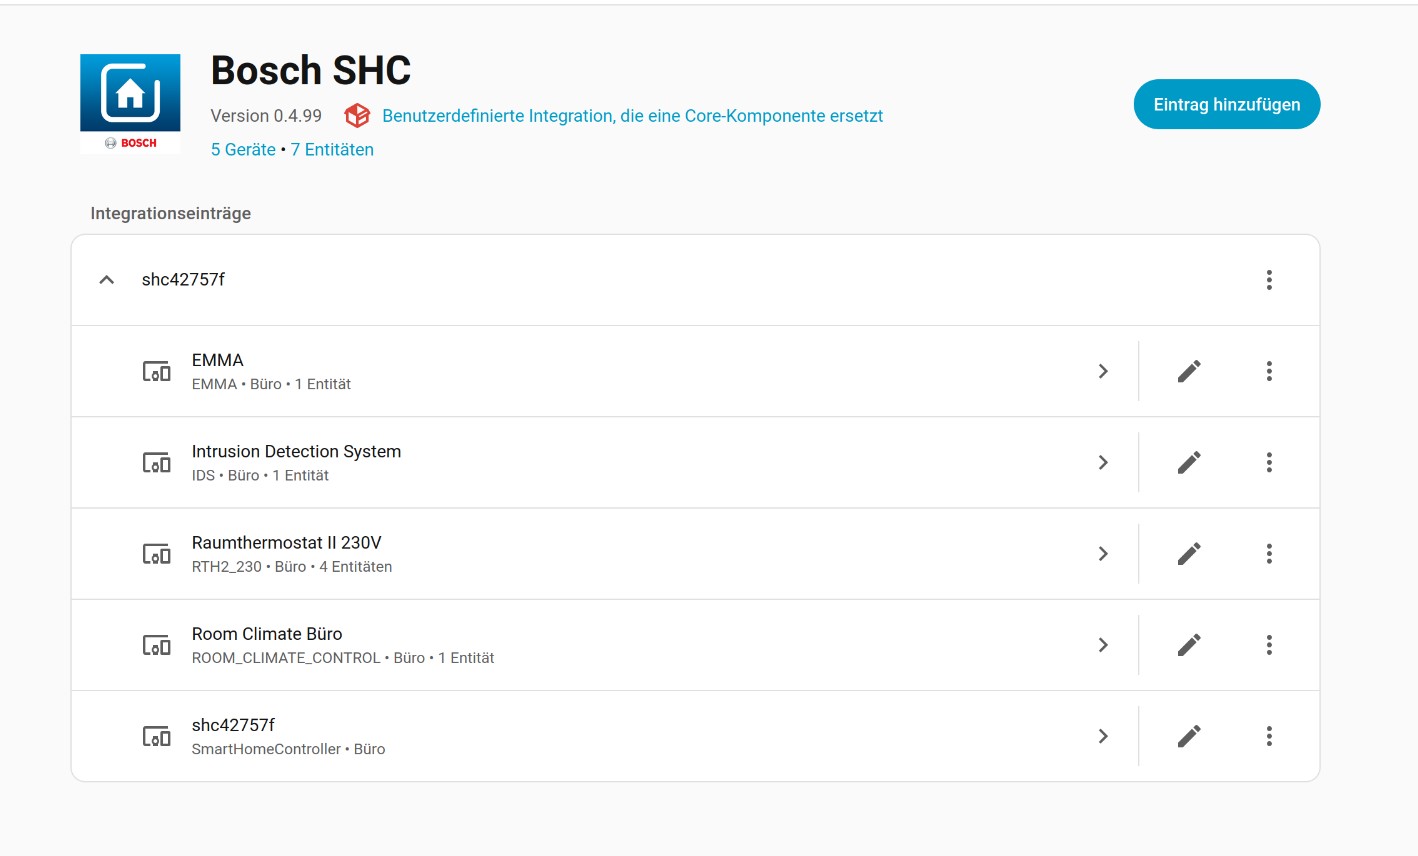Screen dimensions: 1418x856
Task: Edit the Intrusion Detection System device
Action: click(1189, 462)
